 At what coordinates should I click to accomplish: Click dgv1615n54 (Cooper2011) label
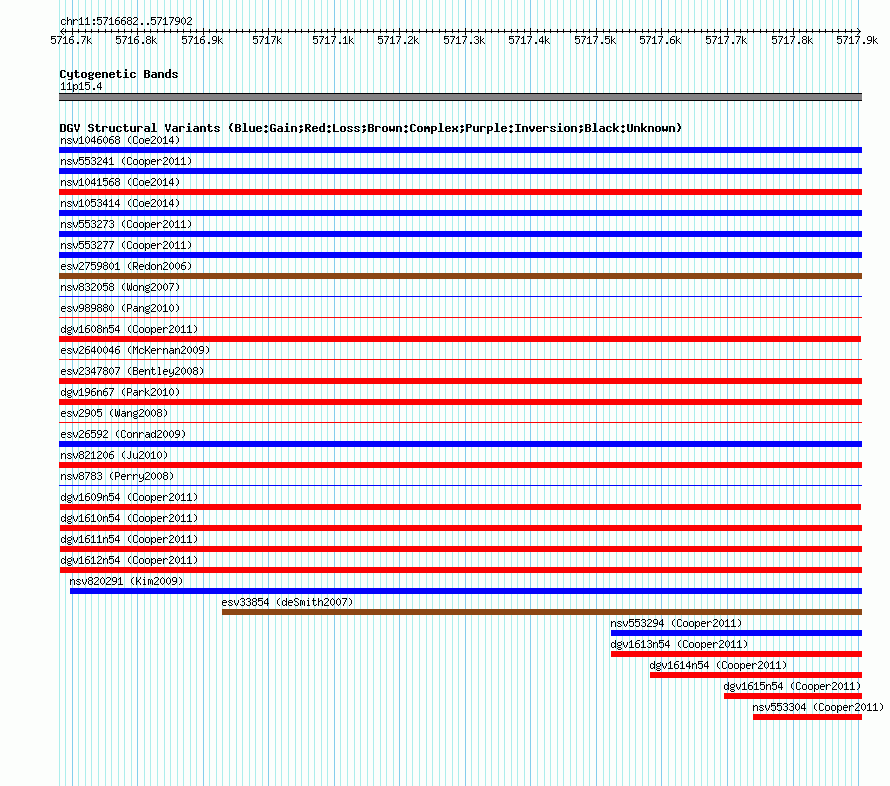[792, 686]
